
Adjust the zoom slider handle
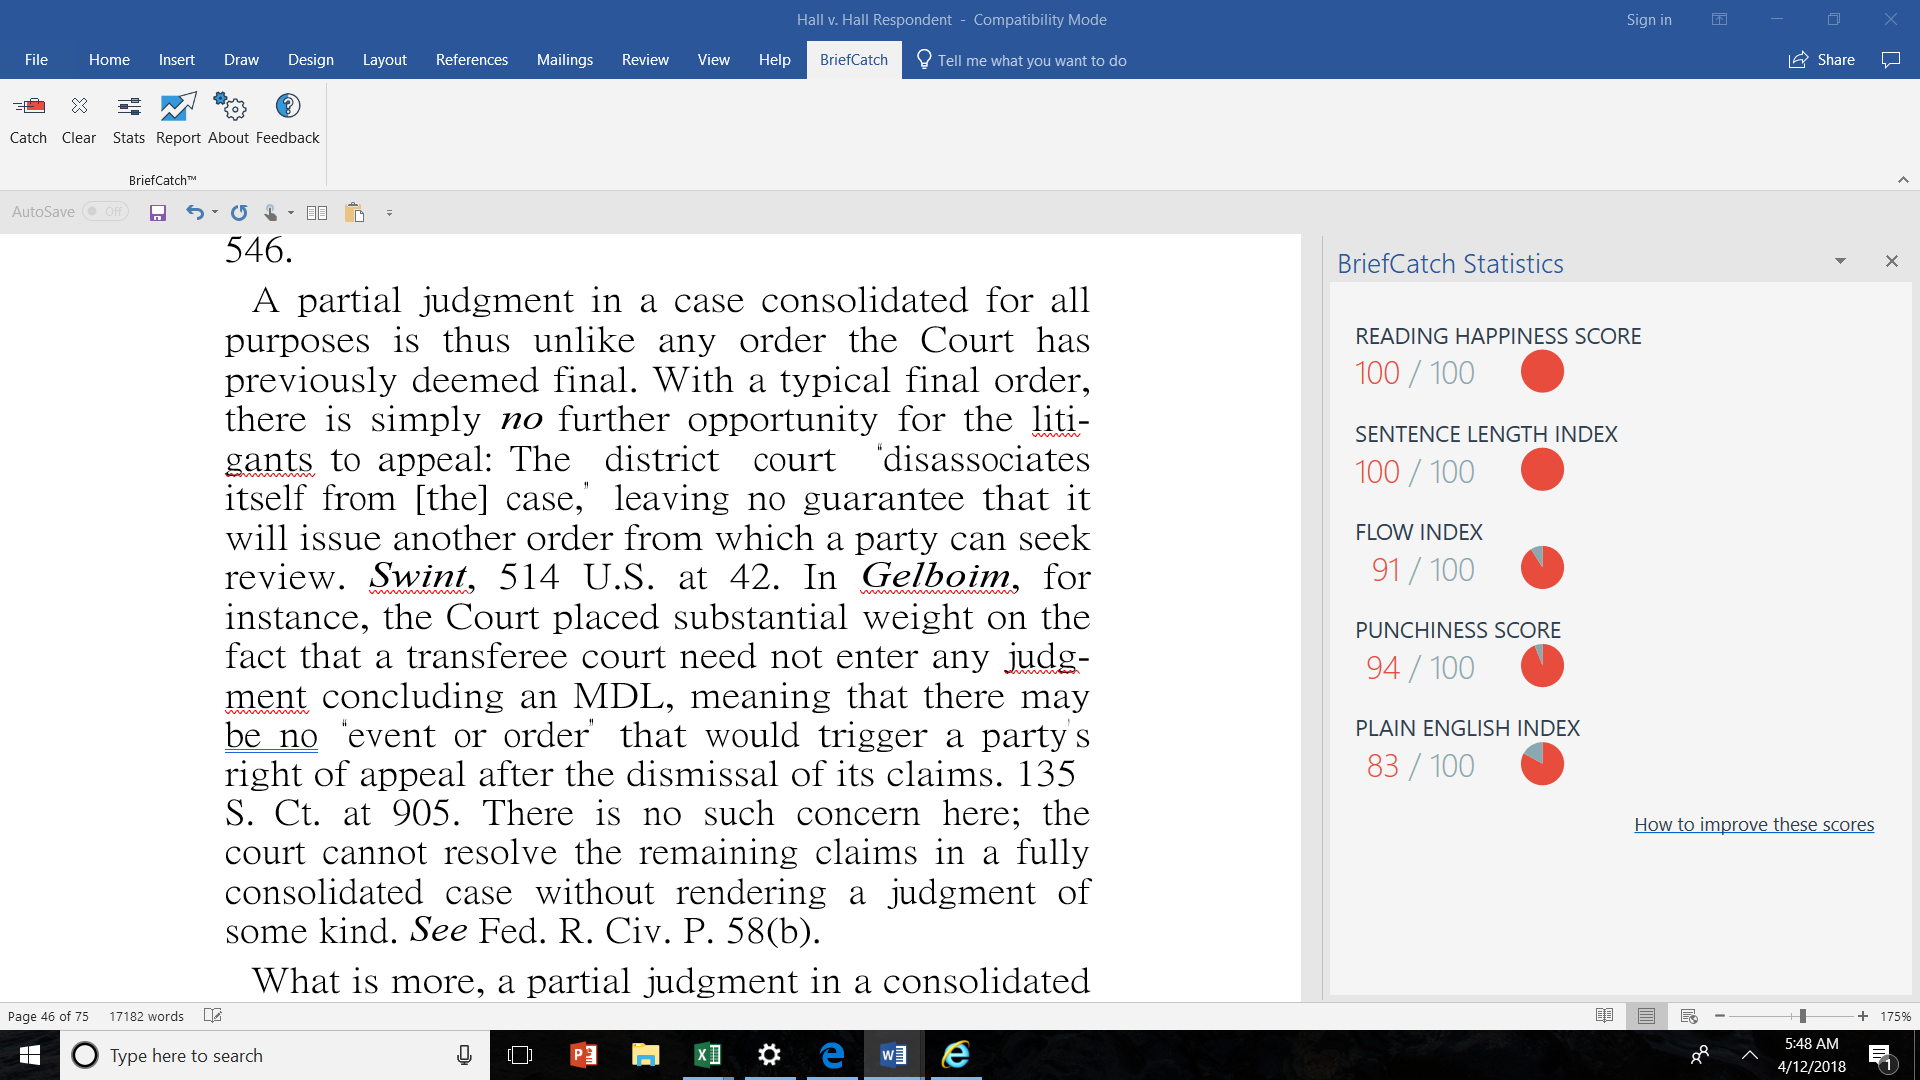[x=1802, y=1016]
